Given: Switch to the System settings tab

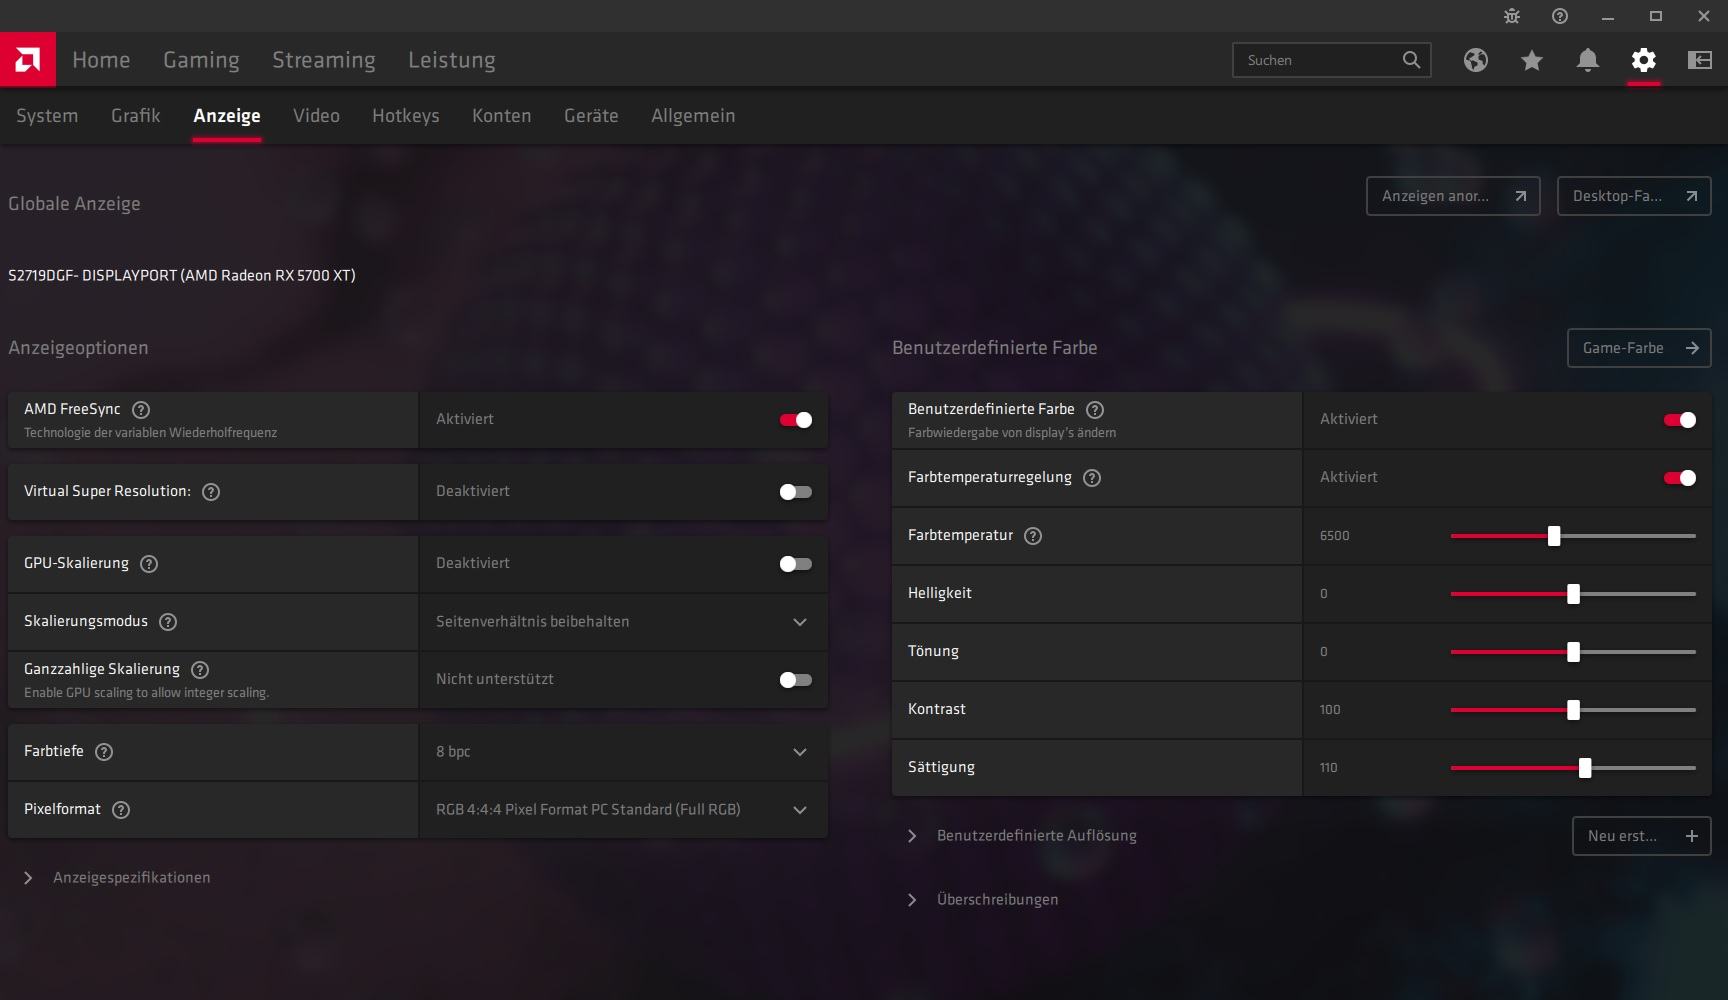Looking at the screenshot, I should pyautogui.click(x=47, y=116).
